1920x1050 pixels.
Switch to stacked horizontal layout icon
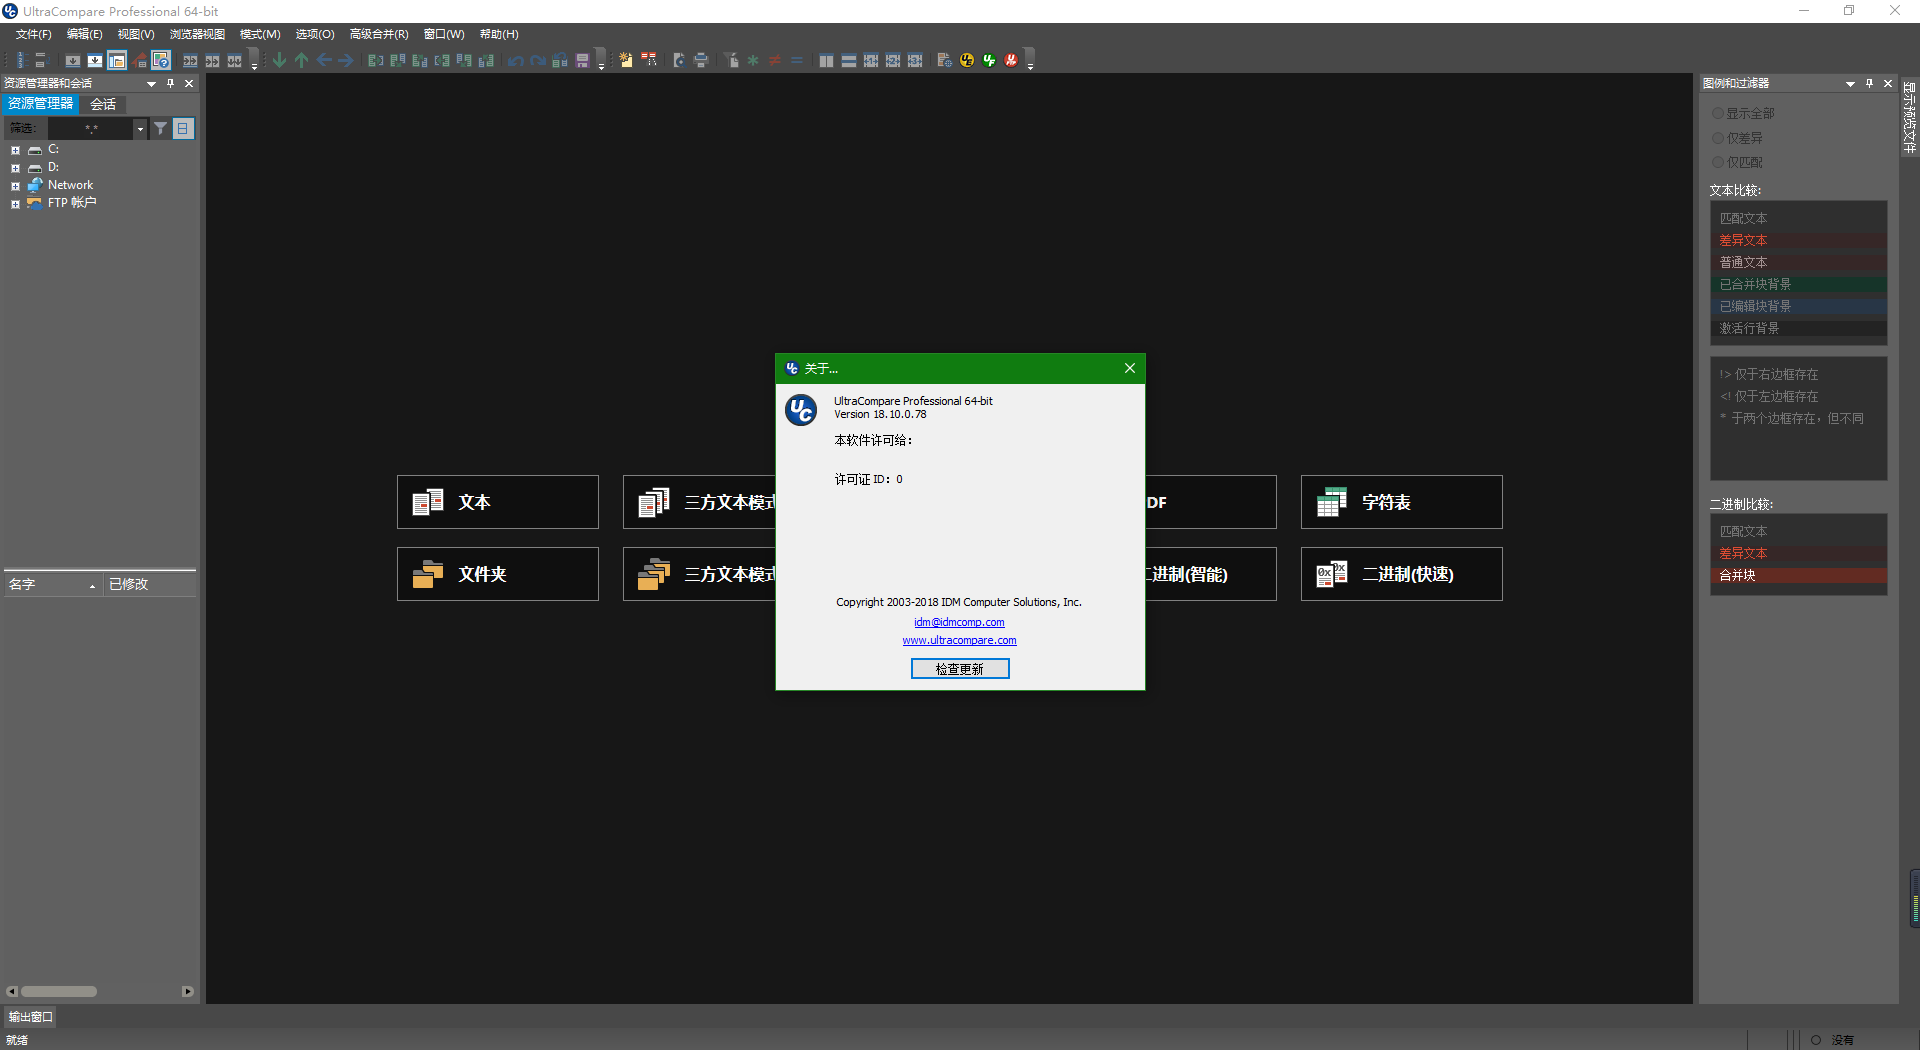click(848, 60)
